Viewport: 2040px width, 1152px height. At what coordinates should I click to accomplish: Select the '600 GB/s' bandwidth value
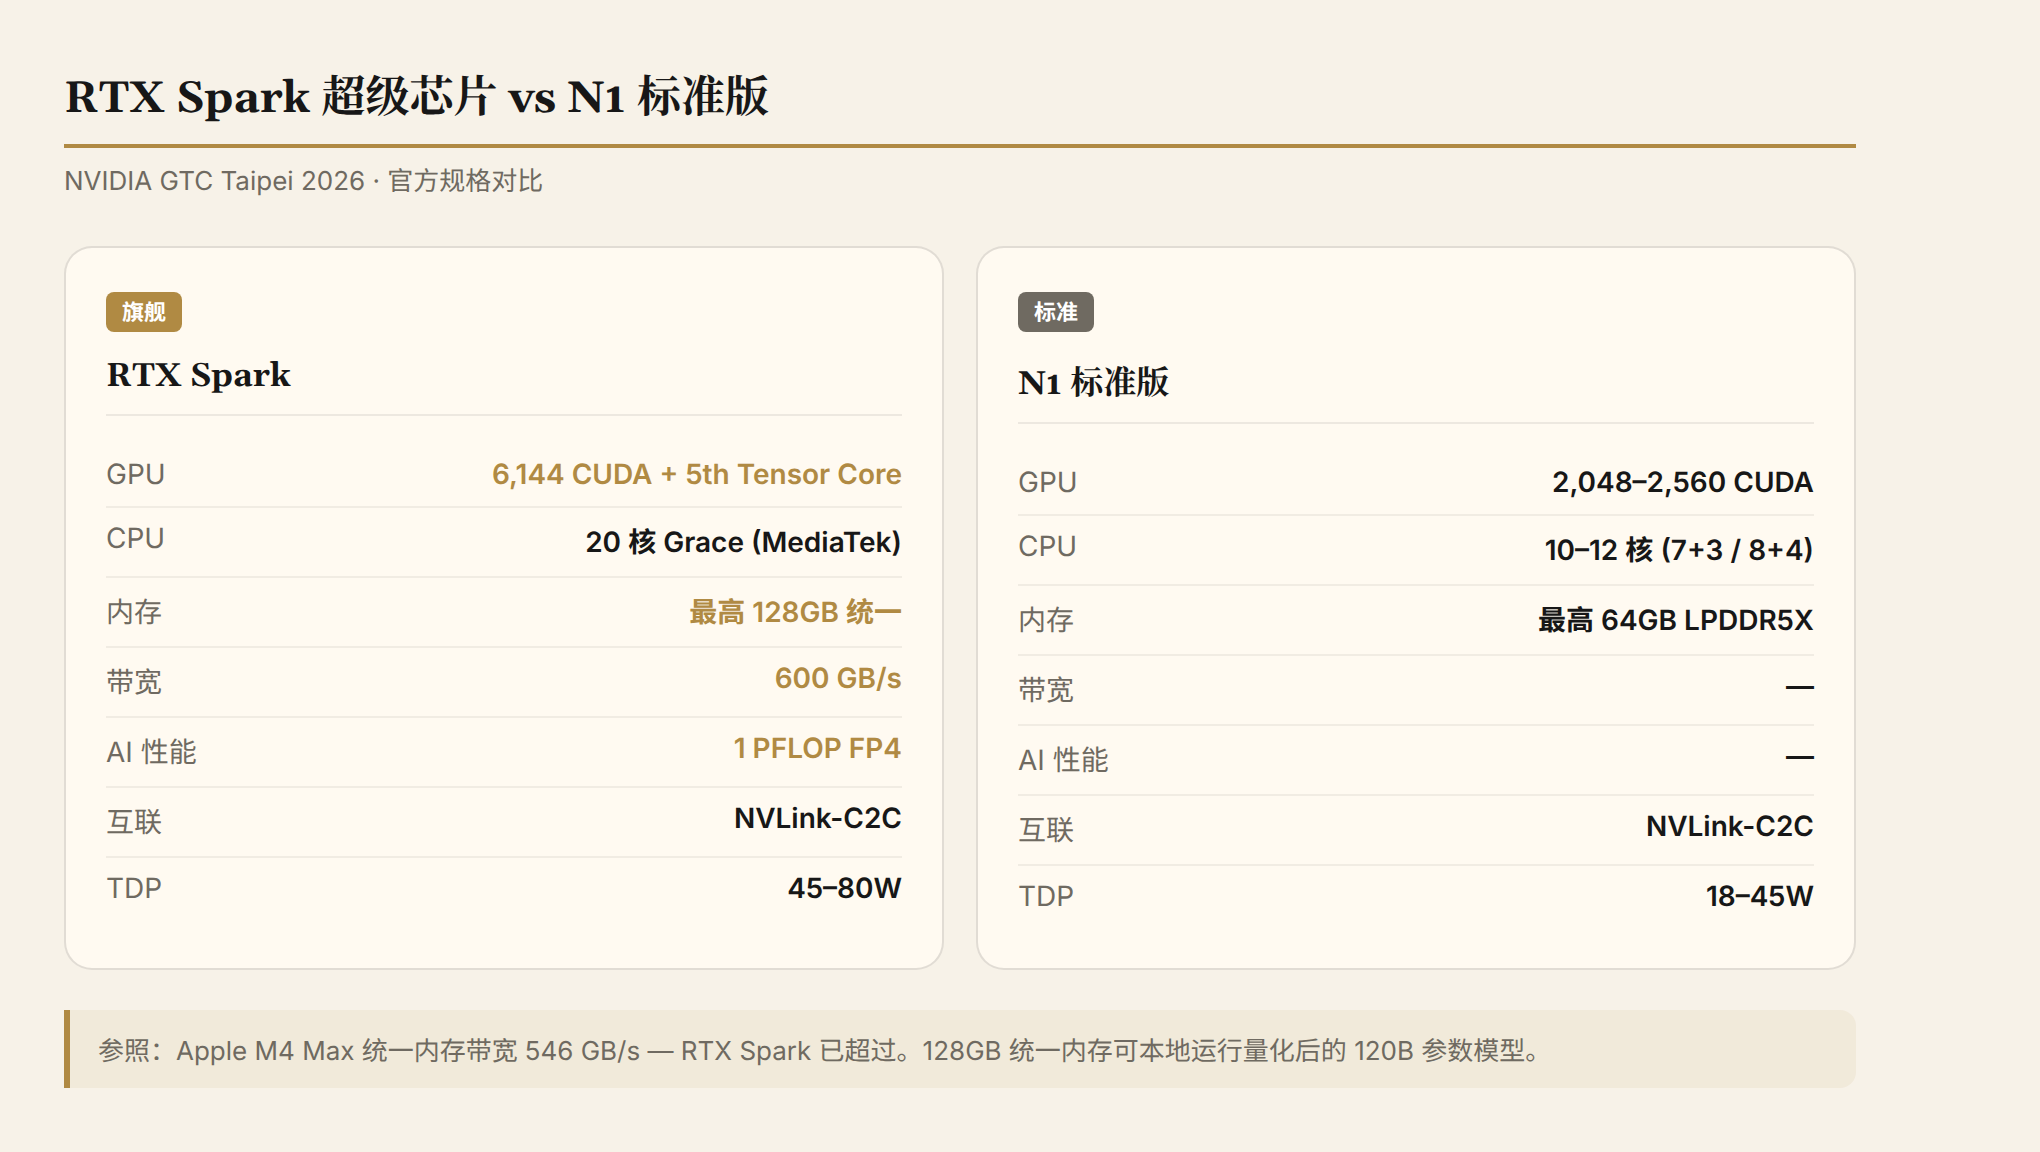click(x=838, y=678)
